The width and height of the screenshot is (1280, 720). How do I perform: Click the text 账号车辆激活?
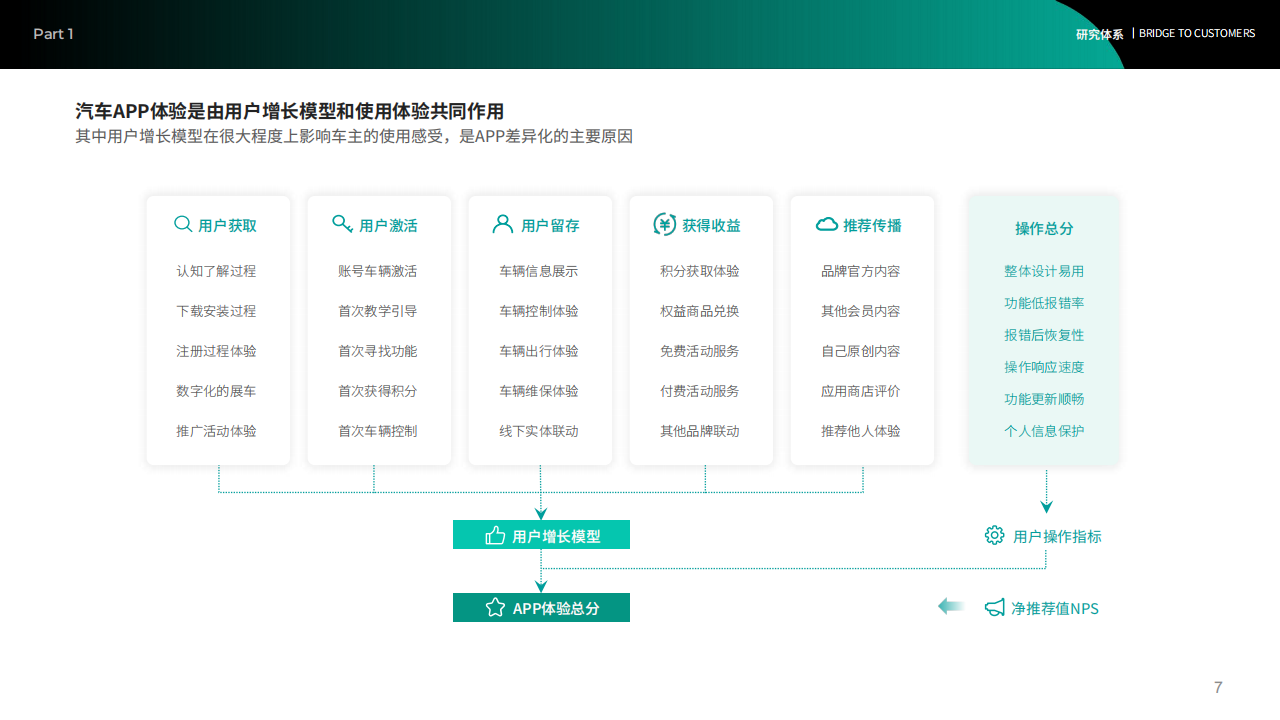point(378,271)
